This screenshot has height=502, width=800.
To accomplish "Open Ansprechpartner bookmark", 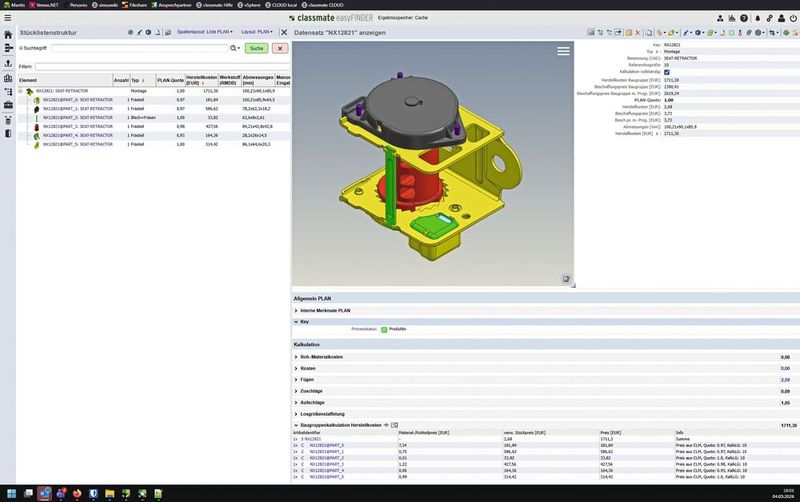I will [x=171, y=5].
